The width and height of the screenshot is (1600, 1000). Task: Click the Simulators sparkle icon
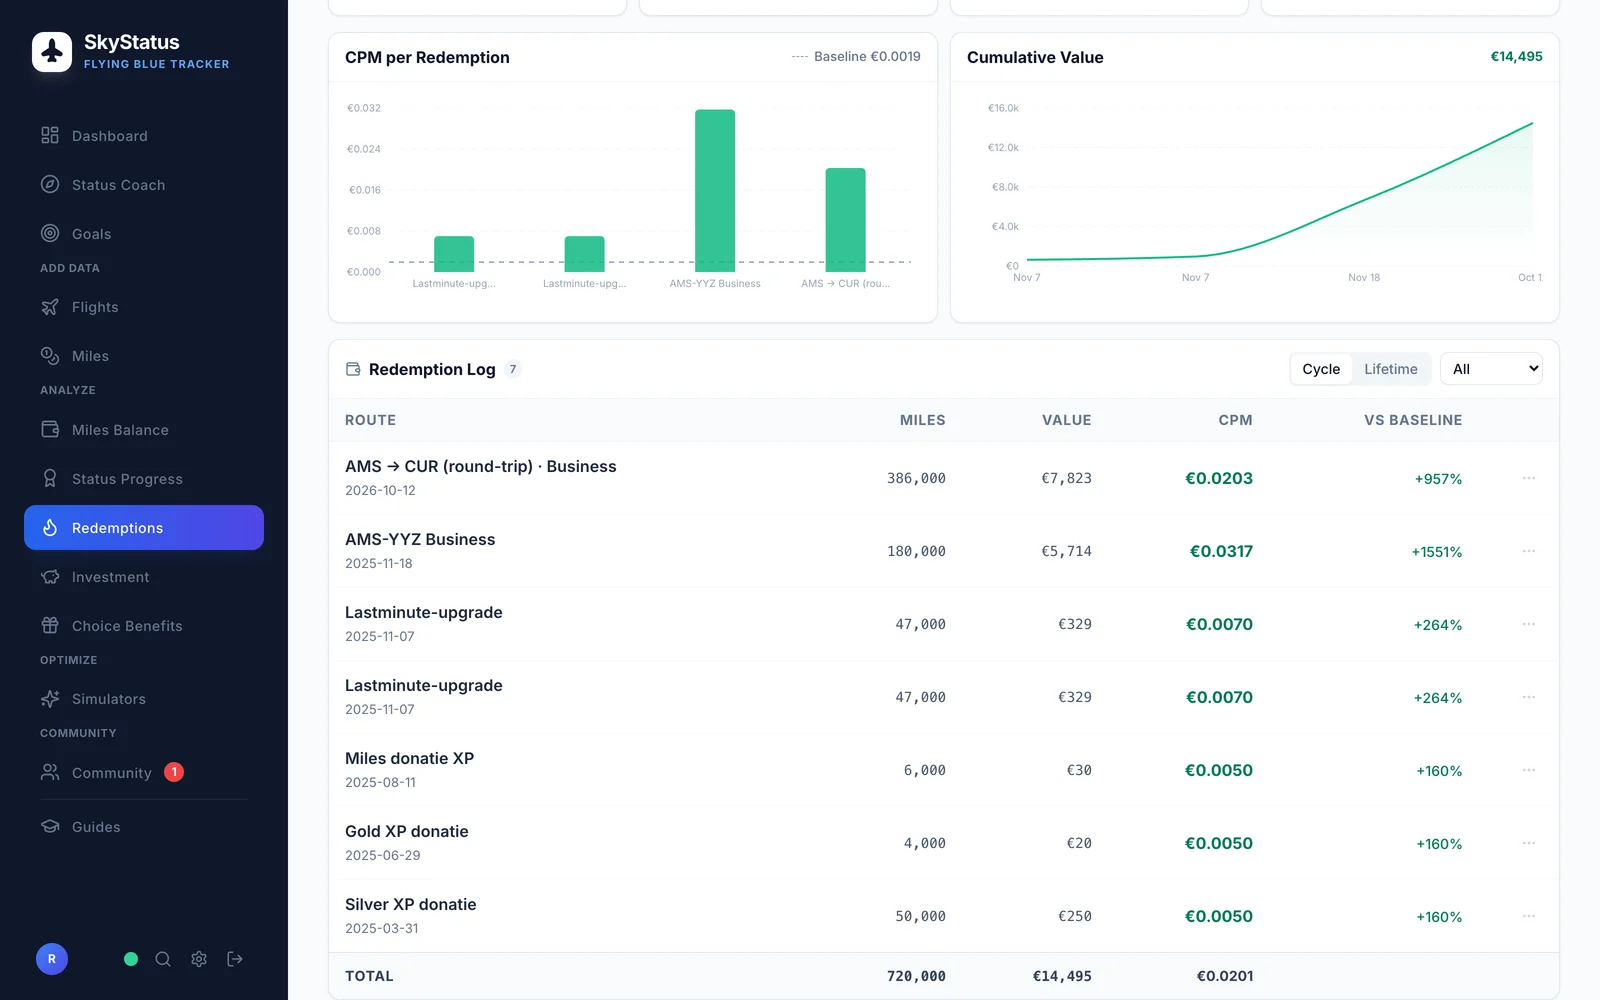50,699
